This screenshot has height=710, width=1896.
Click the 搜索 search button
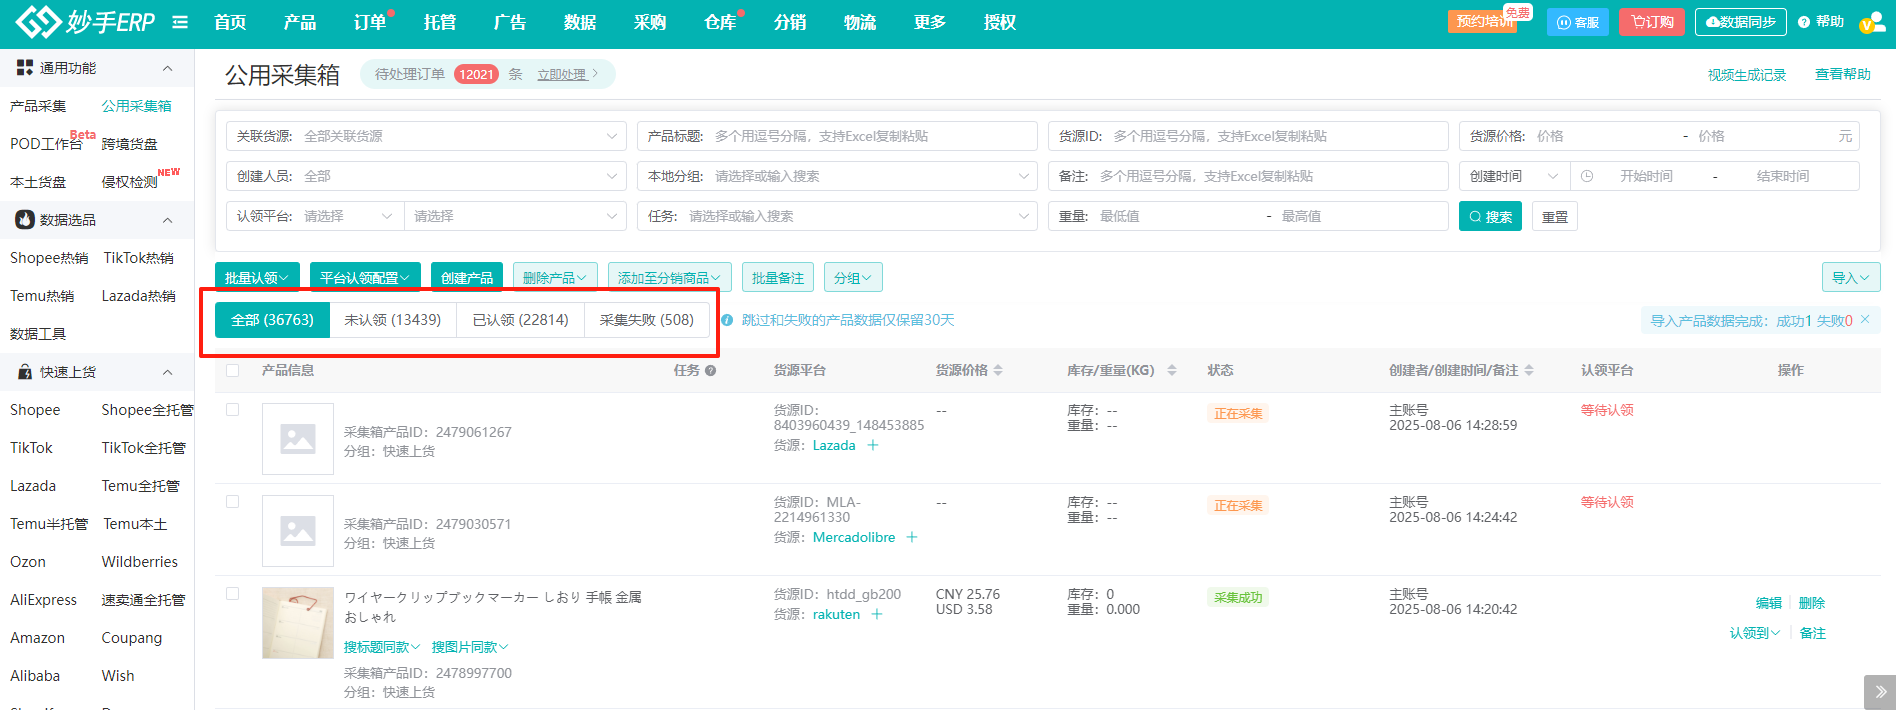pos(1489,217)
